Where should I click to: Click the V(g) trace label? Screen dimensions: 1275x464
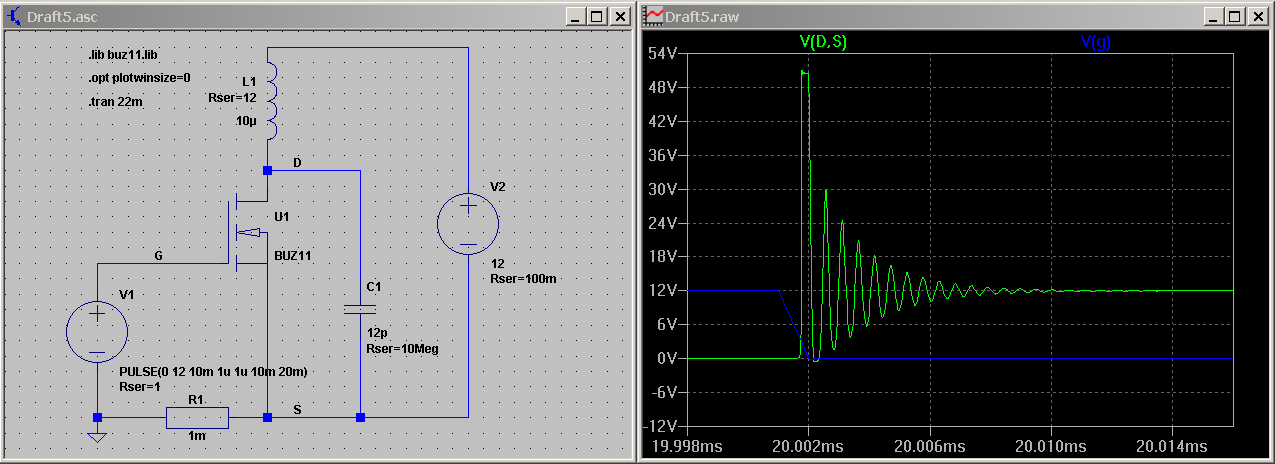tap(1095, 42)
